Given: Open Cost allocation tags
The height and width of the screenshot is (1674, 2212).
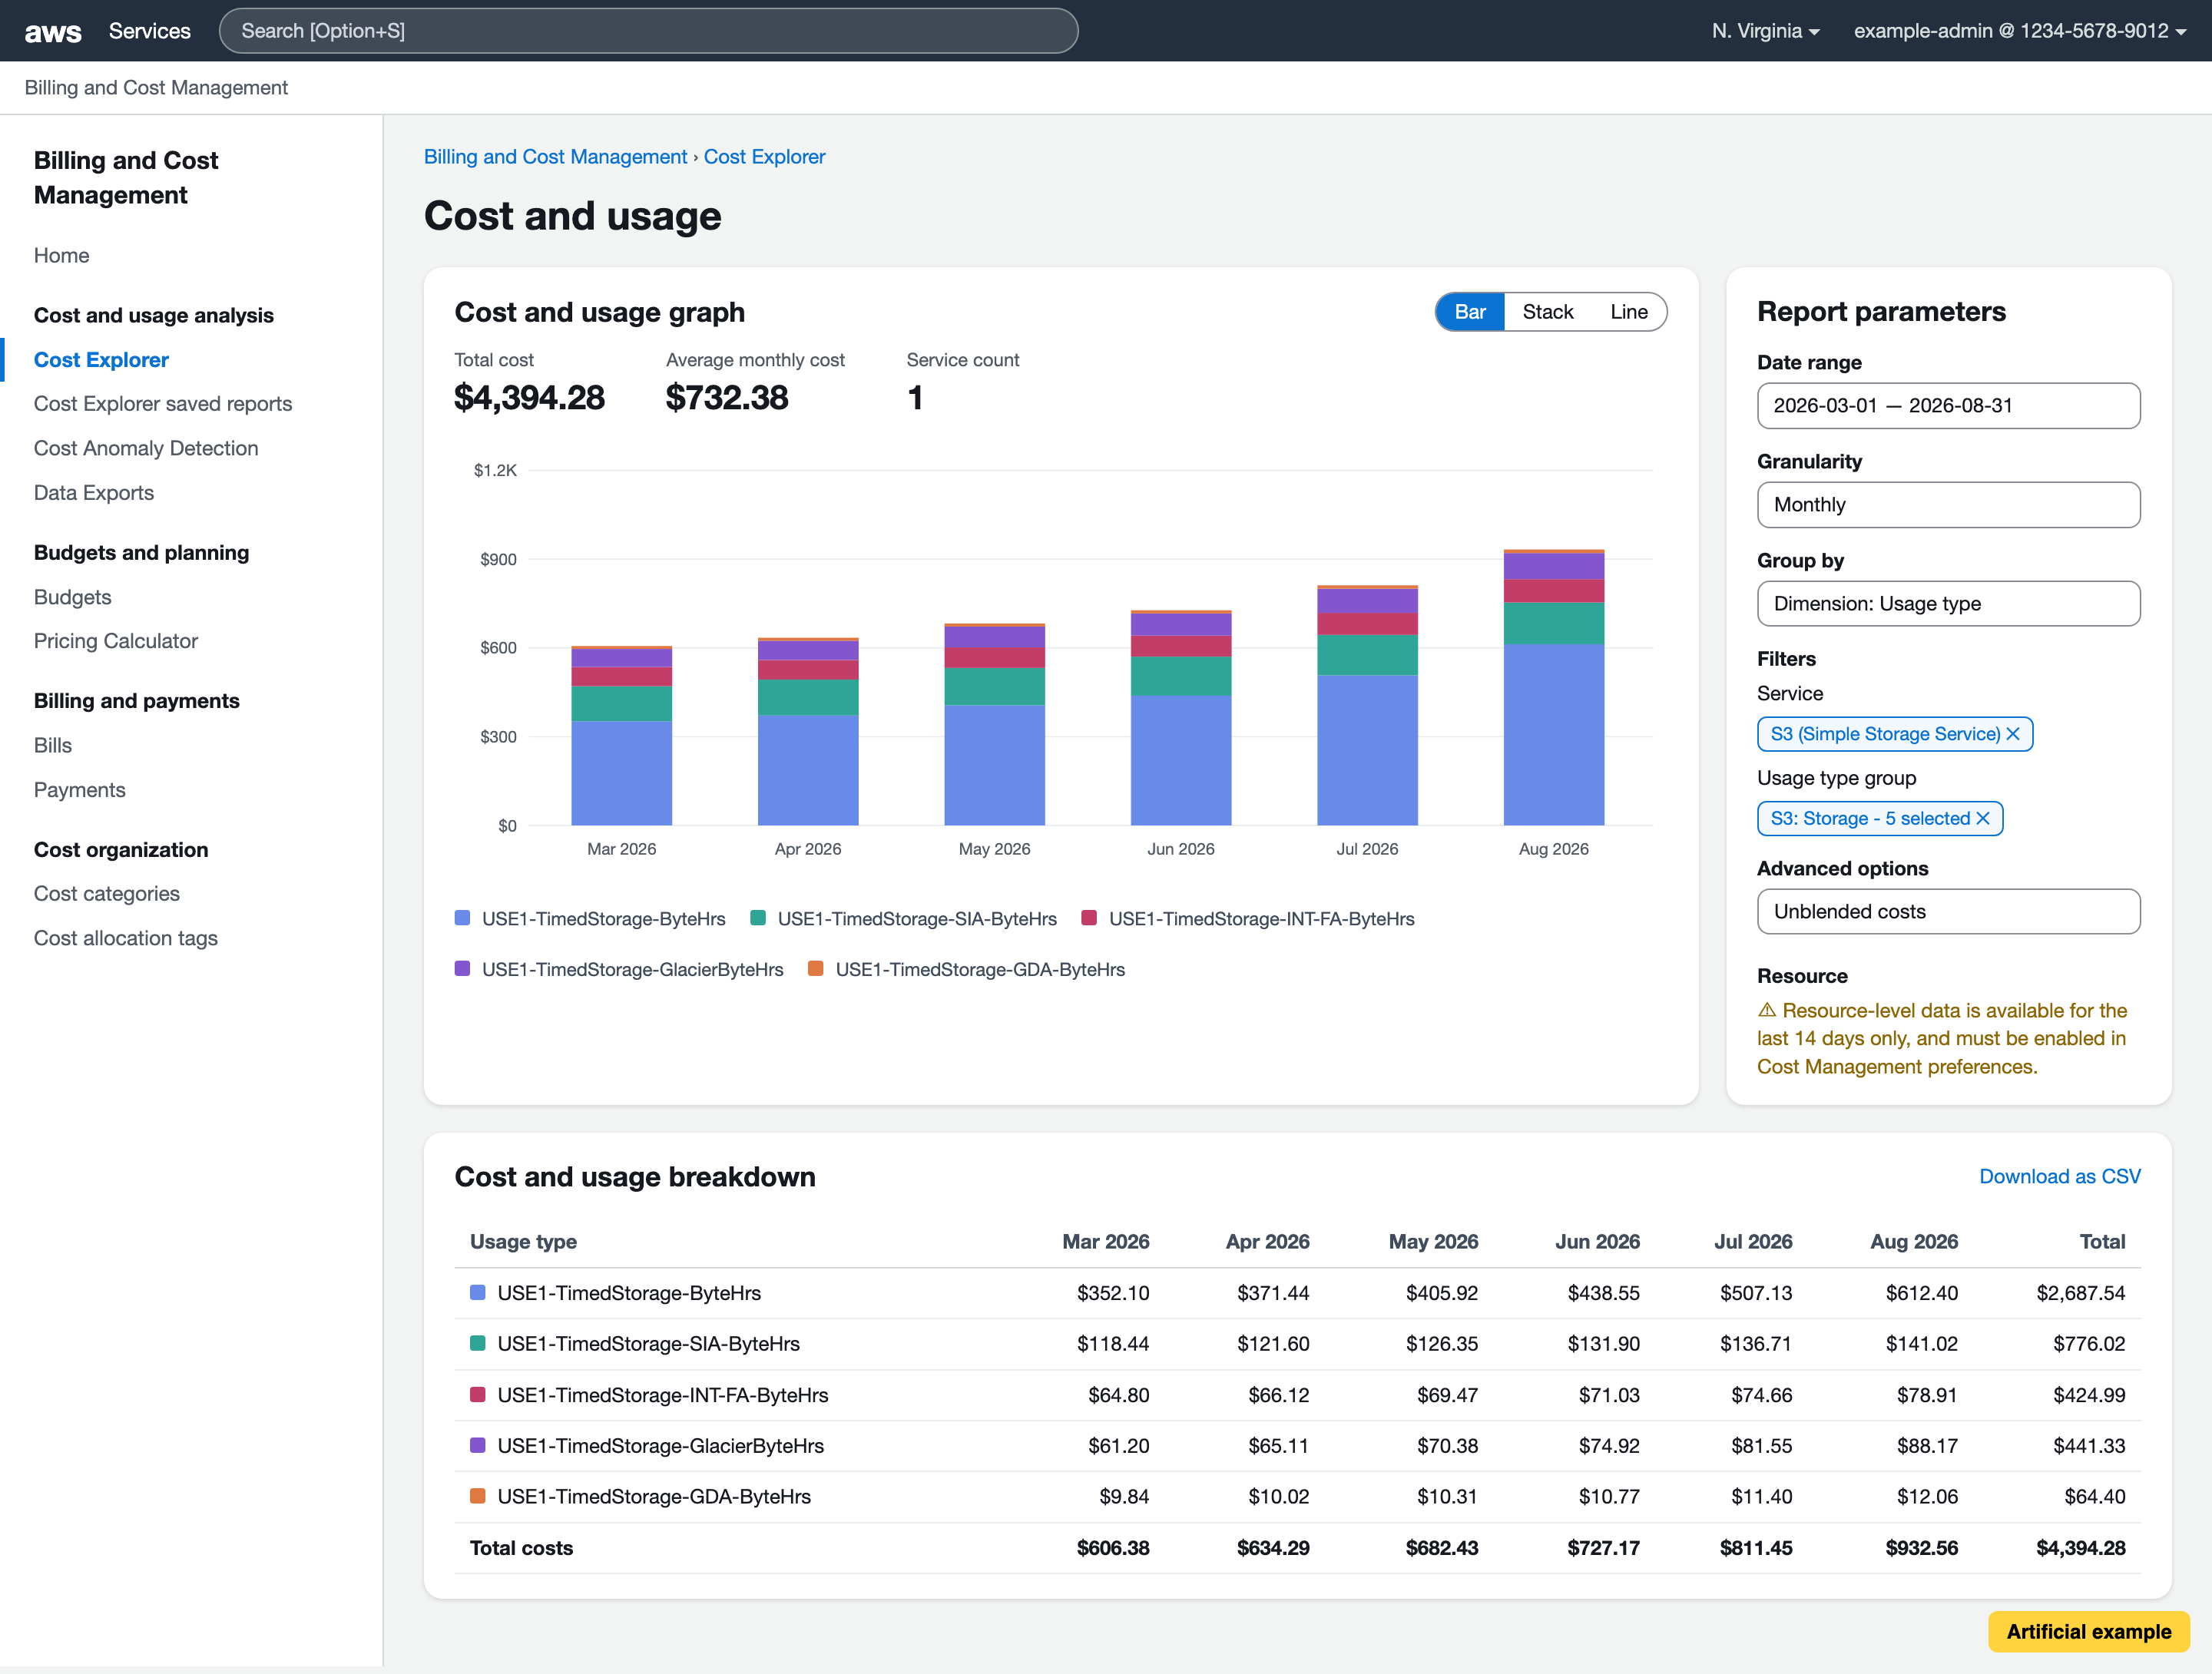Looking at the screenshot, I should [x=126, y=938].
